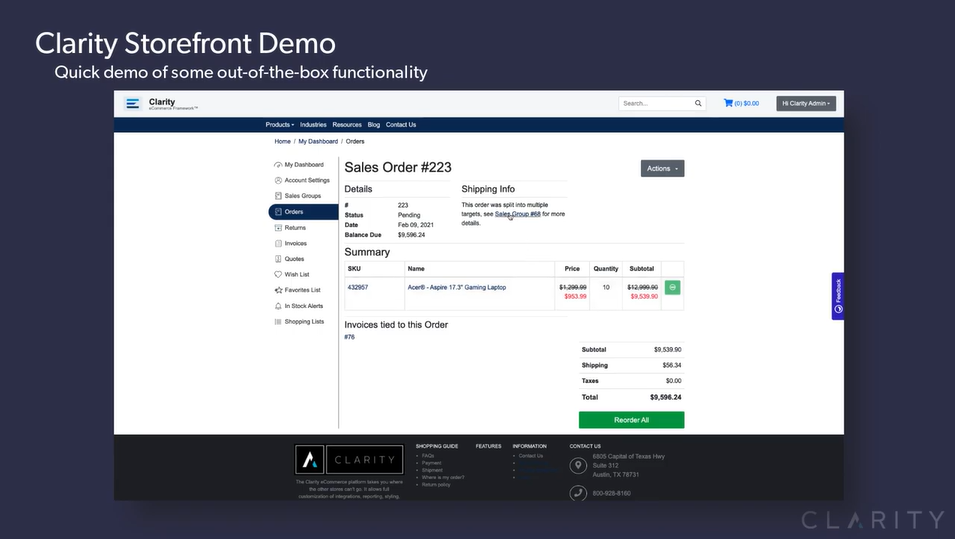This screenshot has width=955, height=539.
Task: Open the shopping cart icon
Action: (728, 103)
